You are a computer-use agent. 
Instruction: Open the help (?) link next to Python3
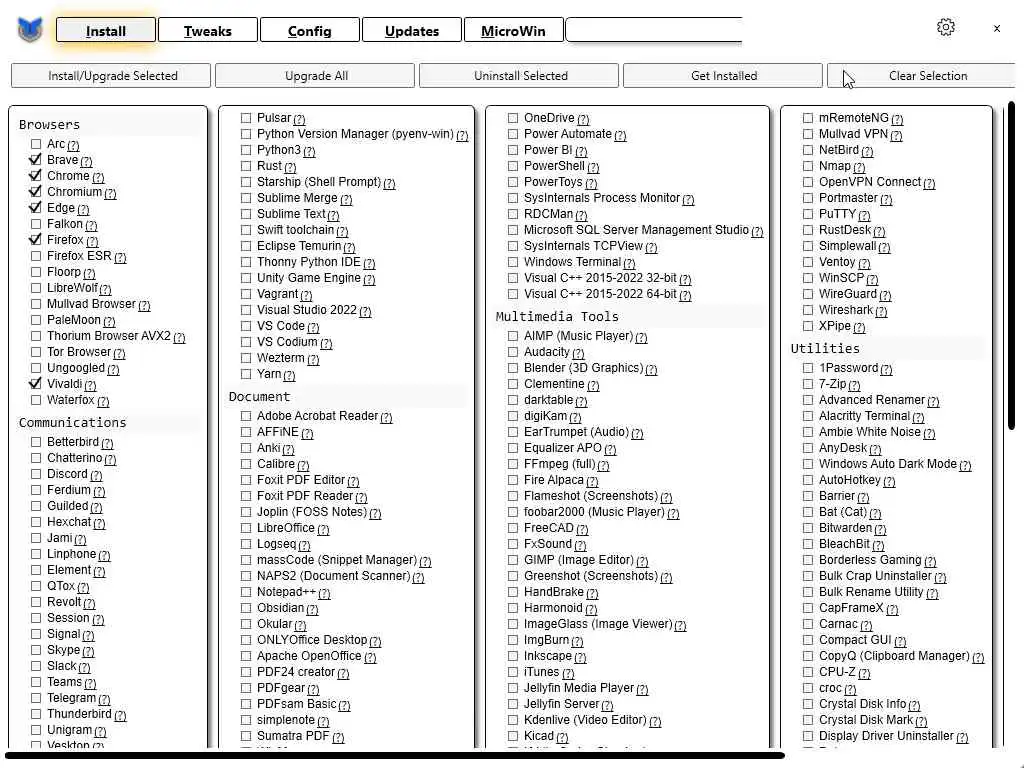(x=310, y=152)
